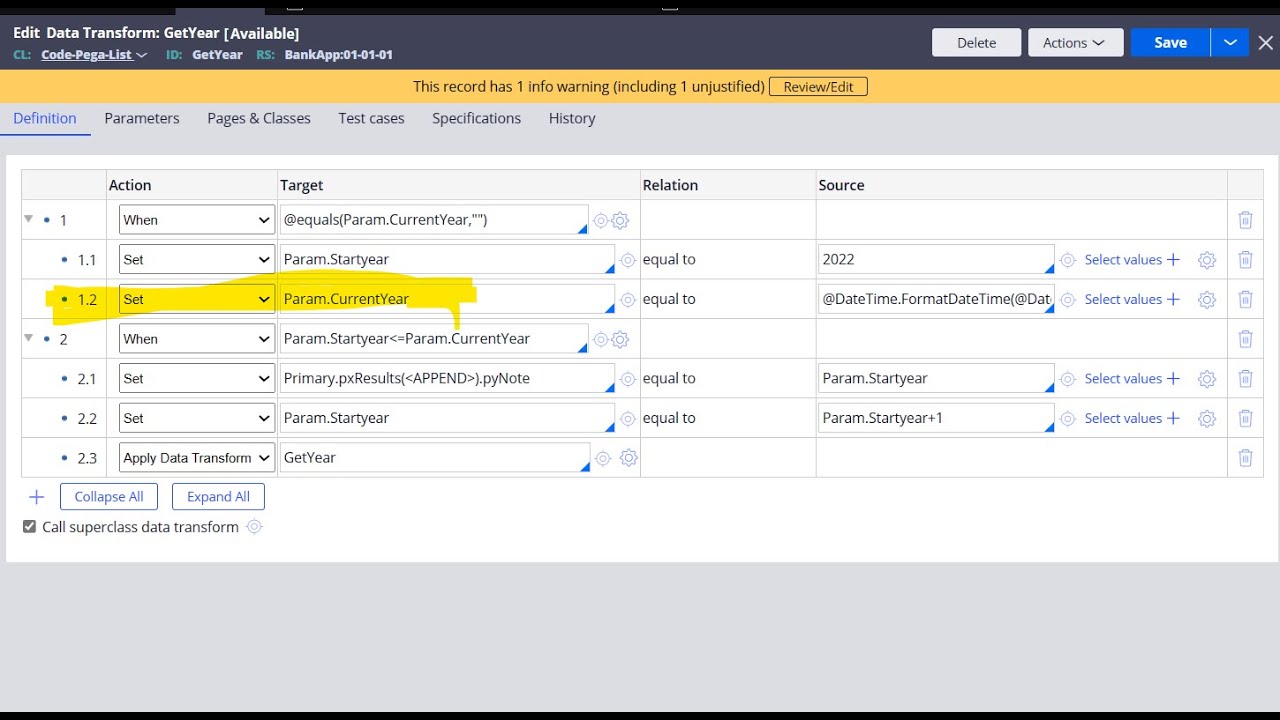The height and width of the screenshot is (720, 1280).
Task: Click Param.Startyear+1 source field
Action: [936, 418]
